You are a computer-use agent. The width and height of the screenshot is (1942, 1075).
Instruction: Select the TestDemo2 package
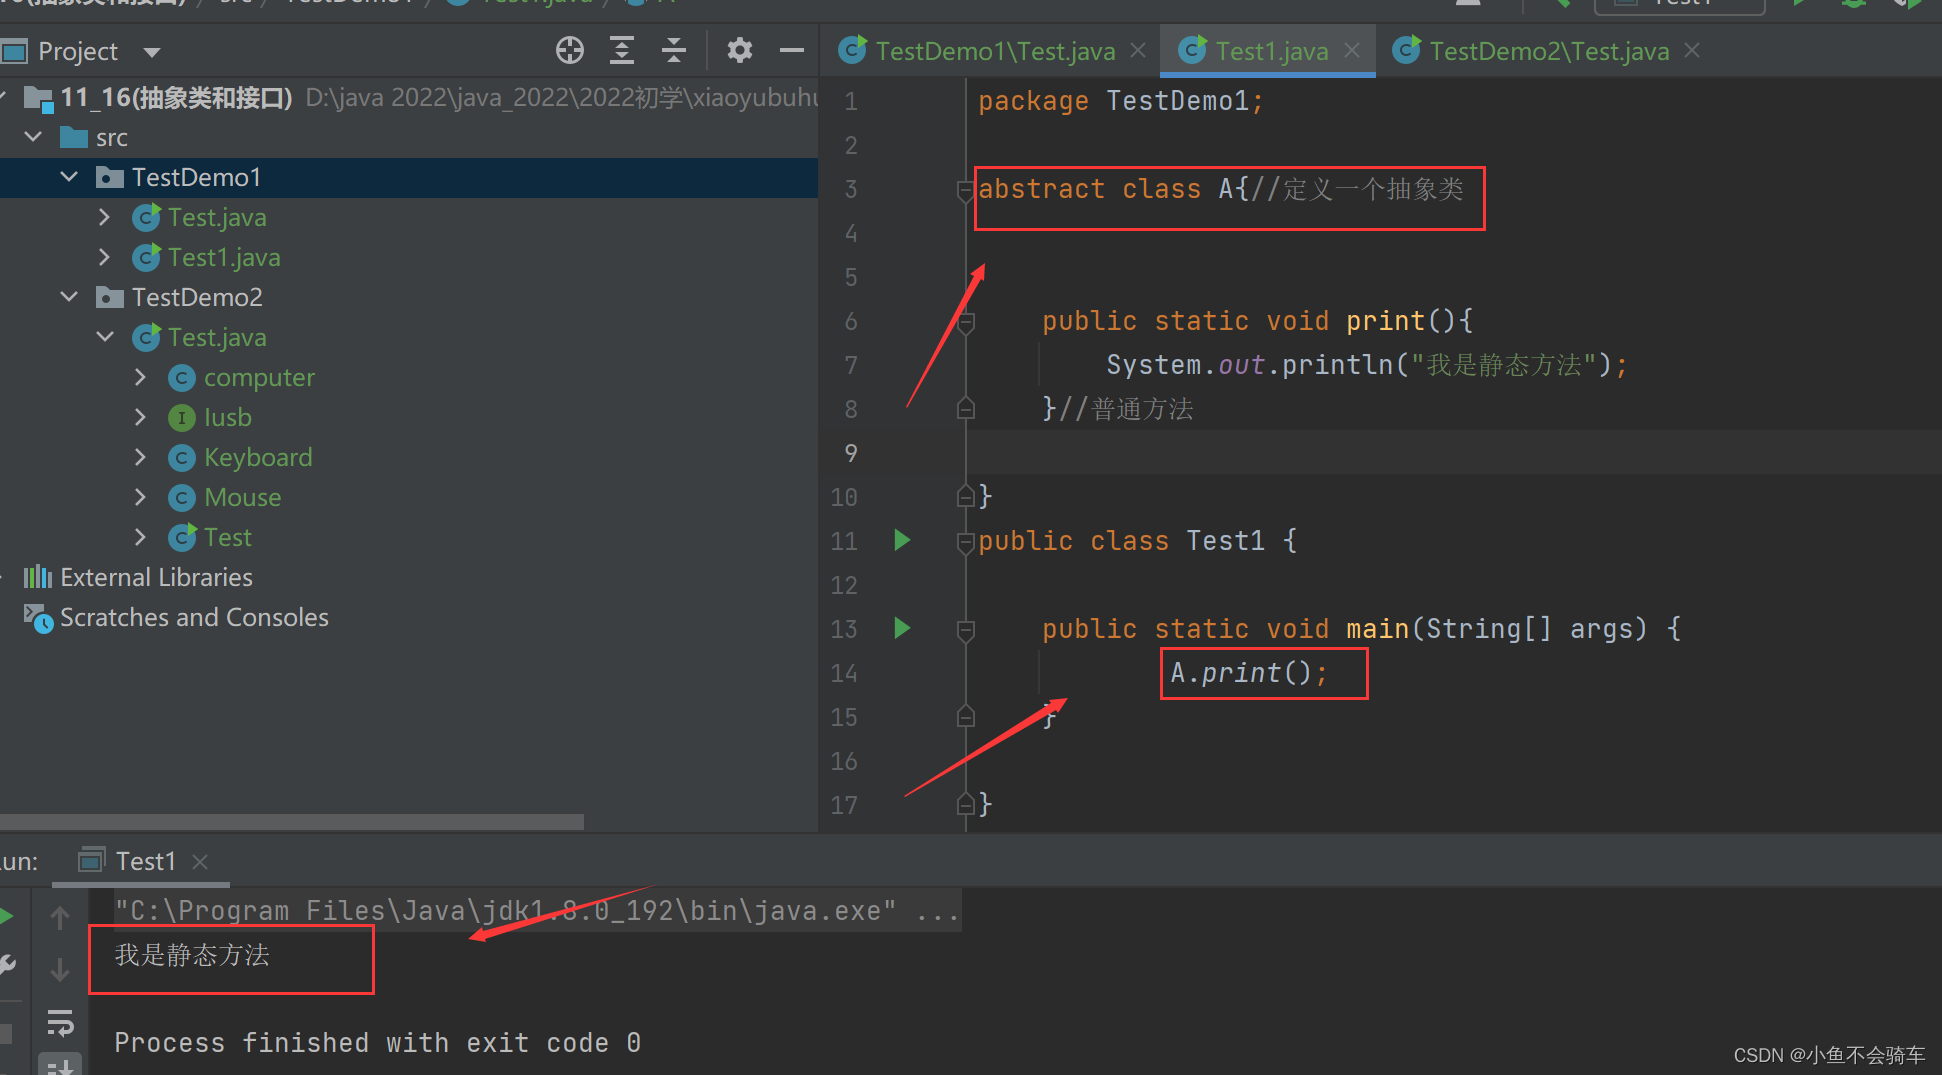click(179, 297)
